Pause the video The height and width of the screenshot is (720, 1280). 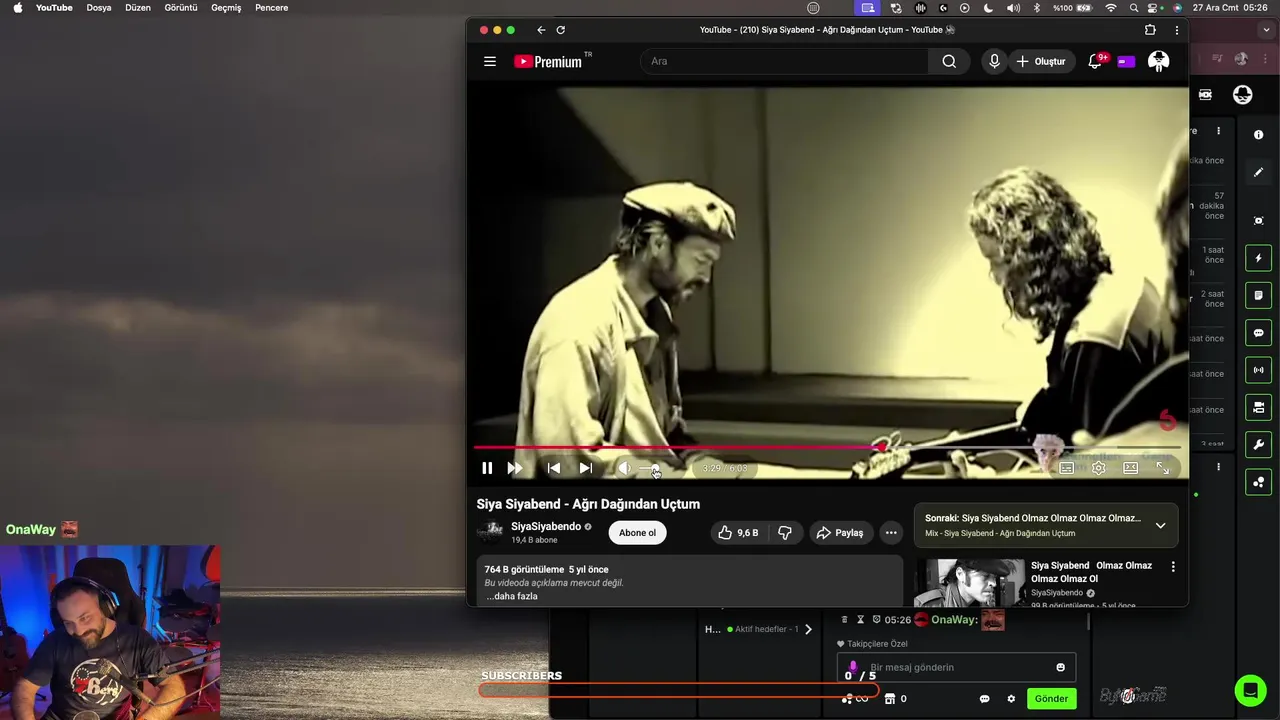pos(487,468)
